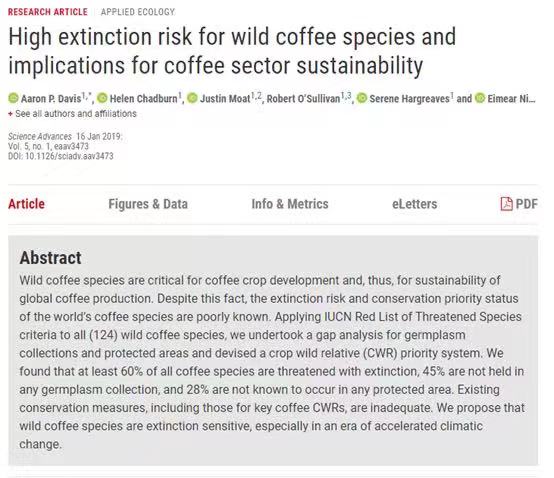Click the Science Advances journal name
554x478 pixels.
40,136
